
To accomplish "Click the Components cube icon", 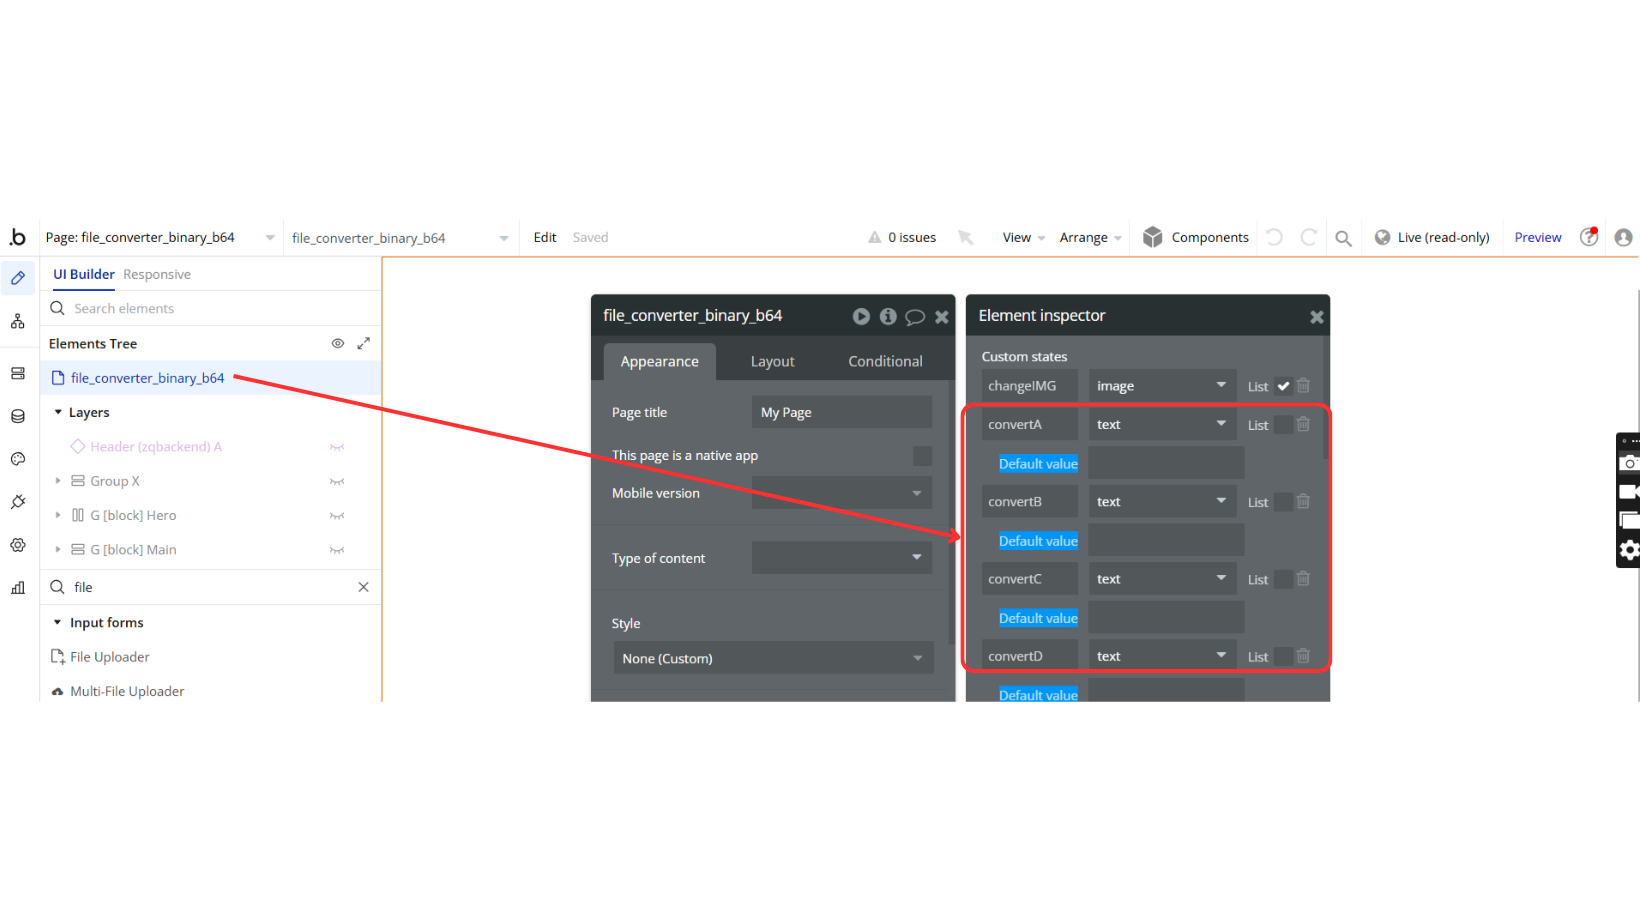I will click(1153, 237).
